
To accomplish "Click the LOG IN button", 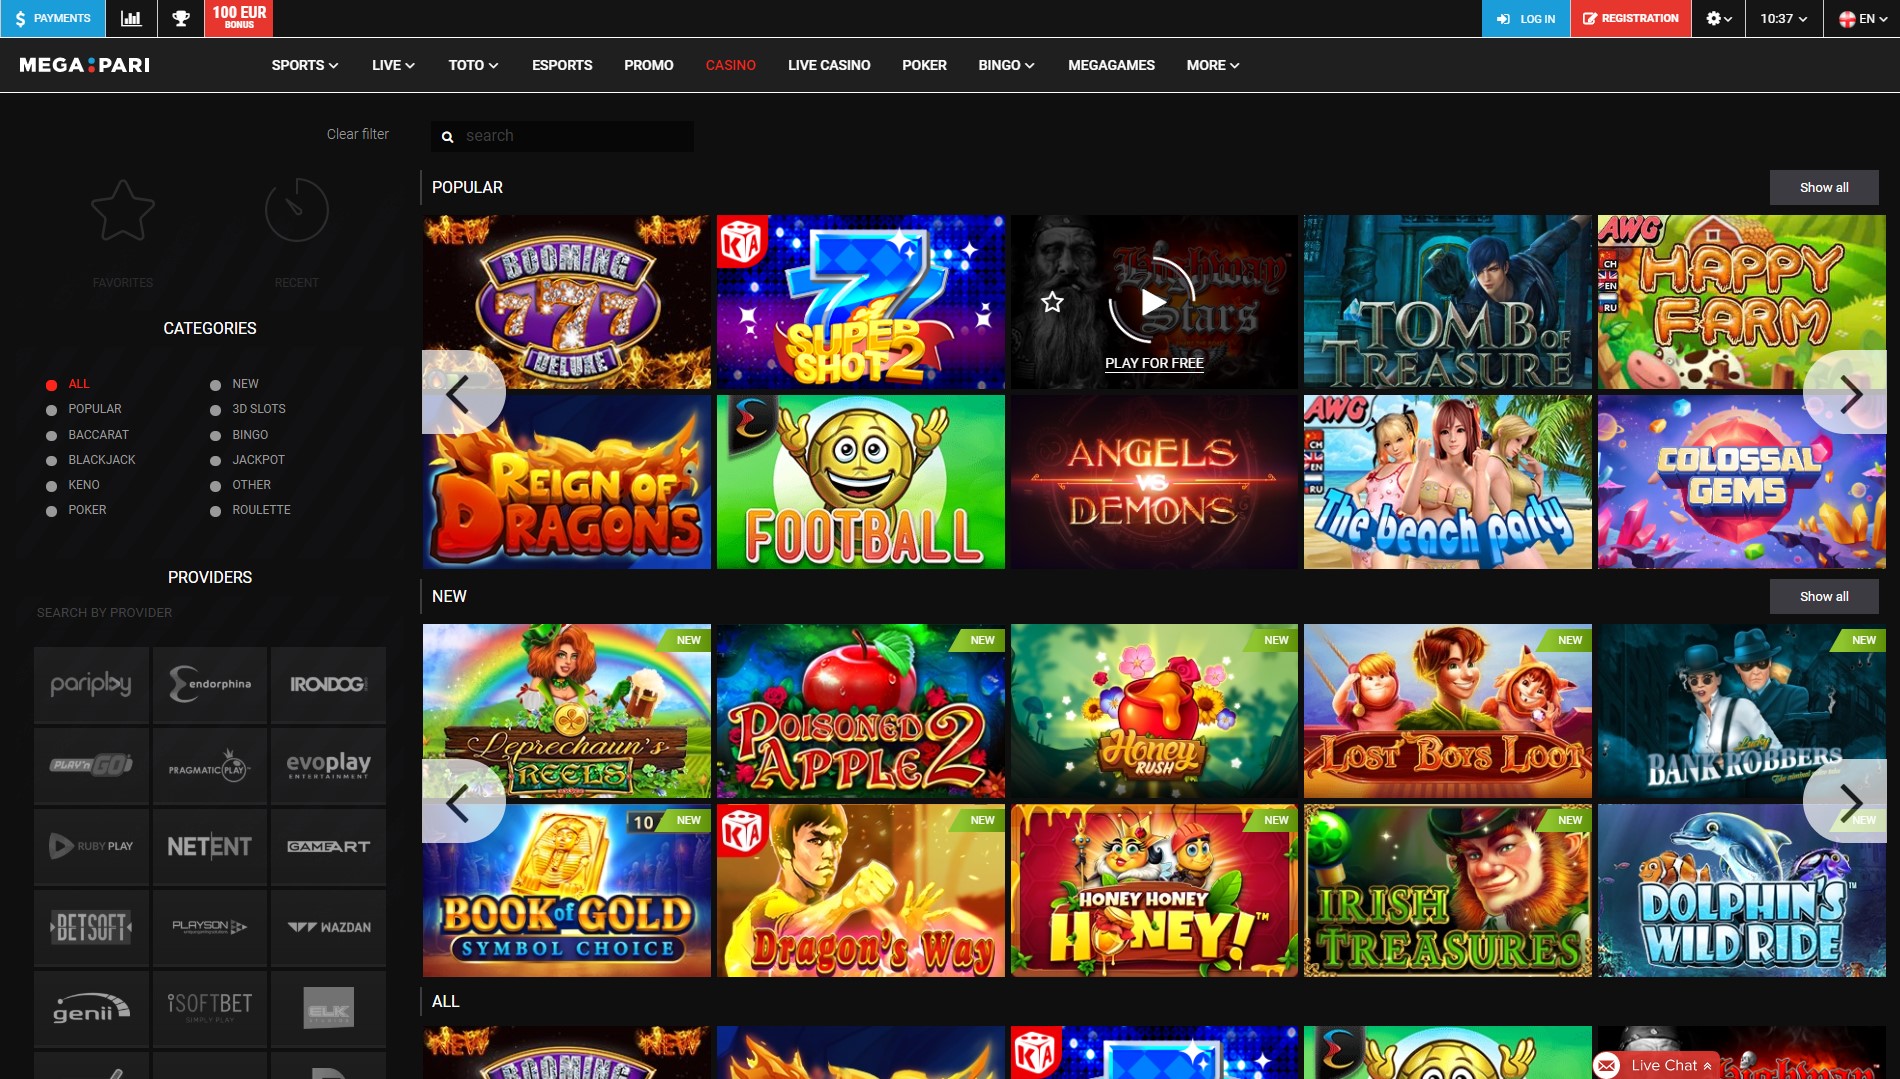I will (x=1526, y=18).
